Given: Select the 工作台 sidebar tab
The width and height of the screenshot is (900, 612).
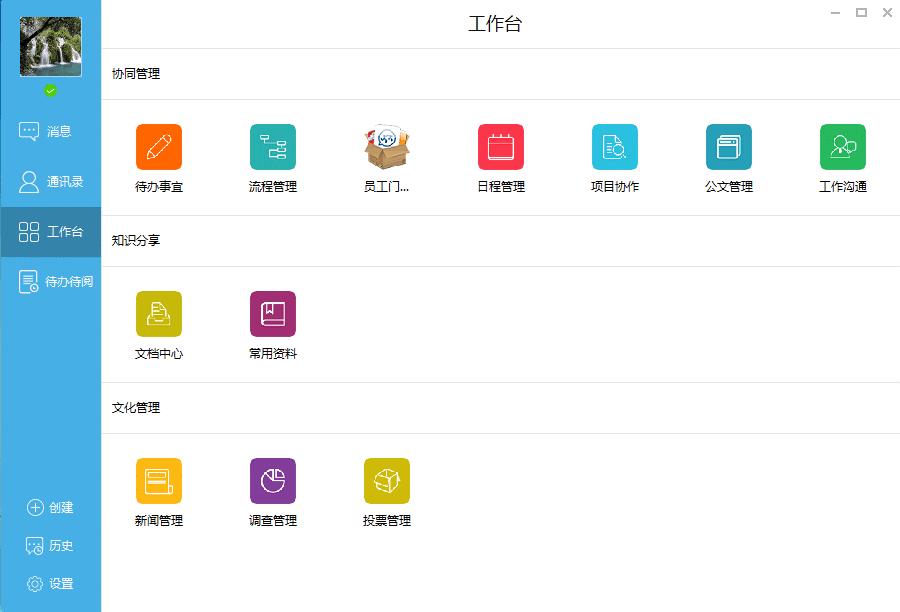Looking at the screenshot, I should pyautogui.click(x=50, y=232).
